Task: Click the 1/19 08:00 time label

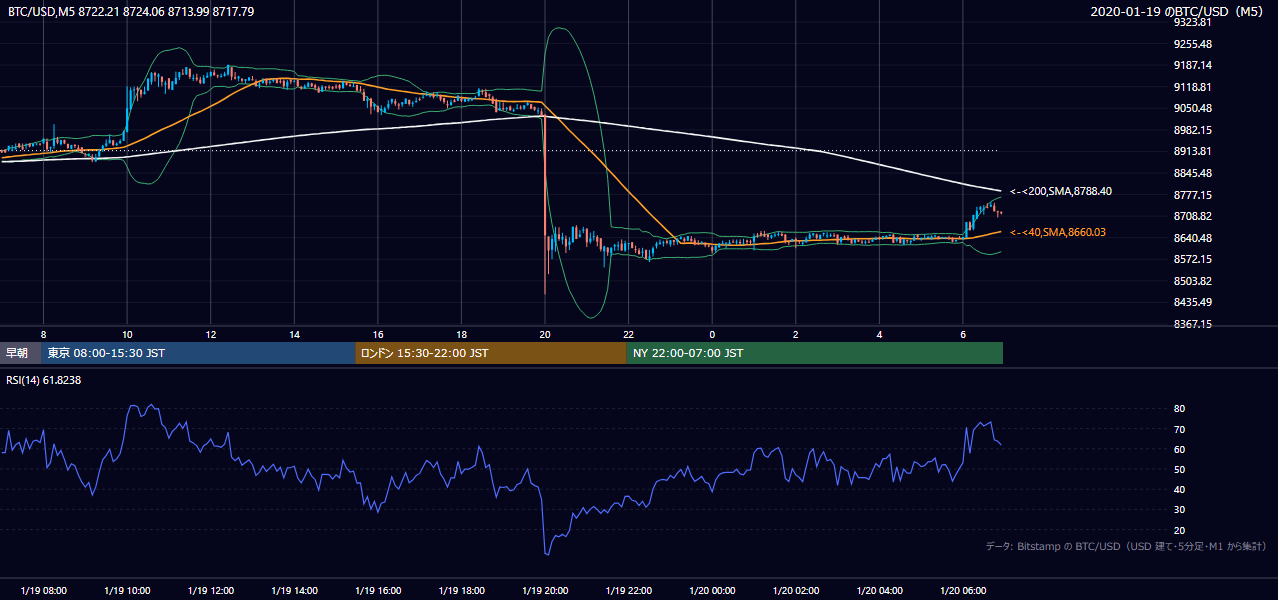Action: (x=43, y=591)
